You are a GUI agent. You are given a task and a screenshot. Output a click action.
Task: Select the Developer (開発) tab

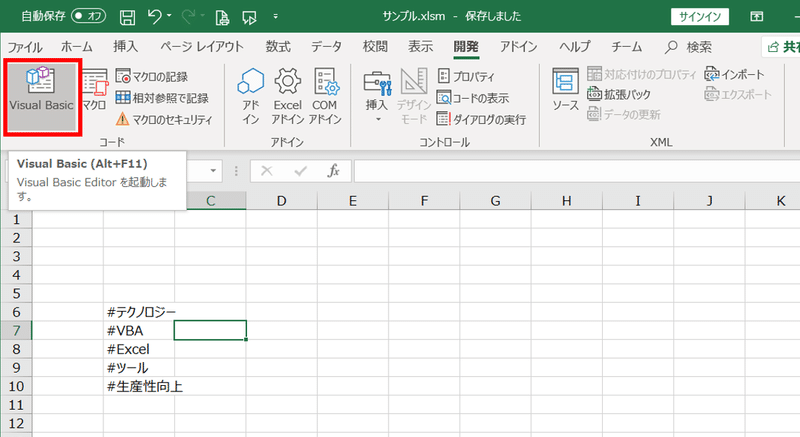(x=466, y=47)
